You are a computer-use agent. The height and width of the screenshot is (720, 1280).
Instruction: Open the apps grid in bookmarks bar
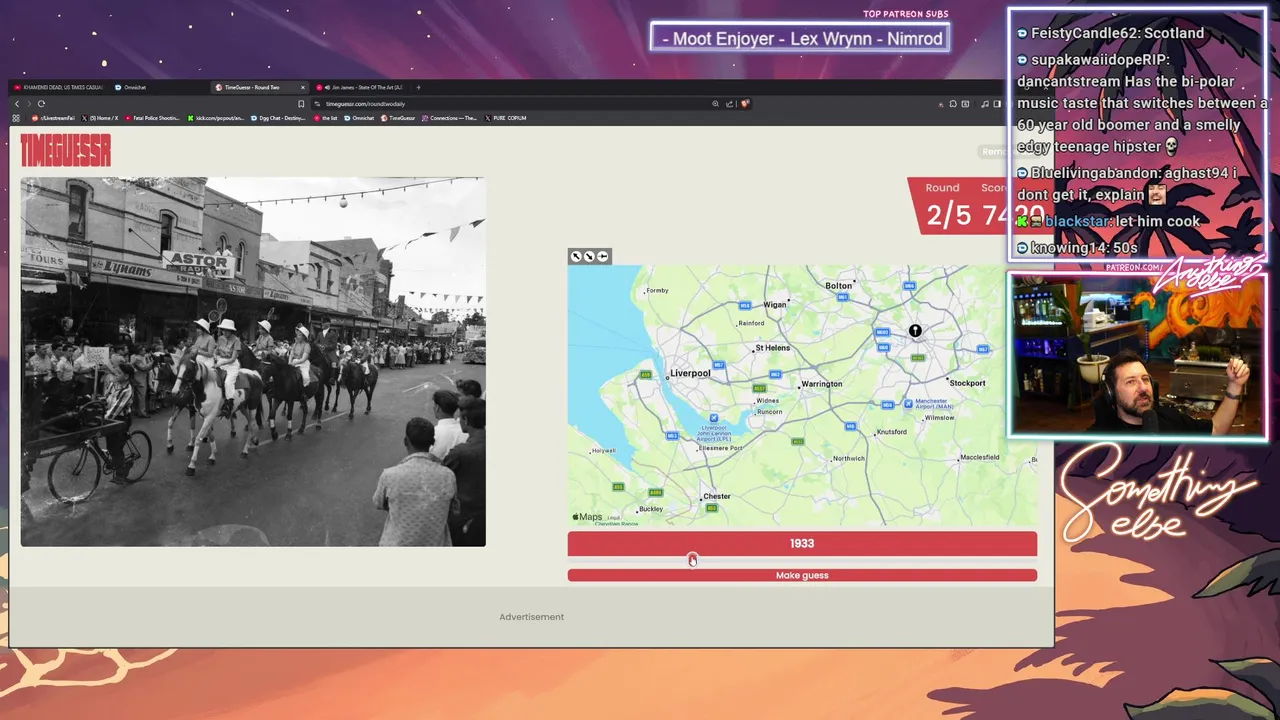pos(16,118)
